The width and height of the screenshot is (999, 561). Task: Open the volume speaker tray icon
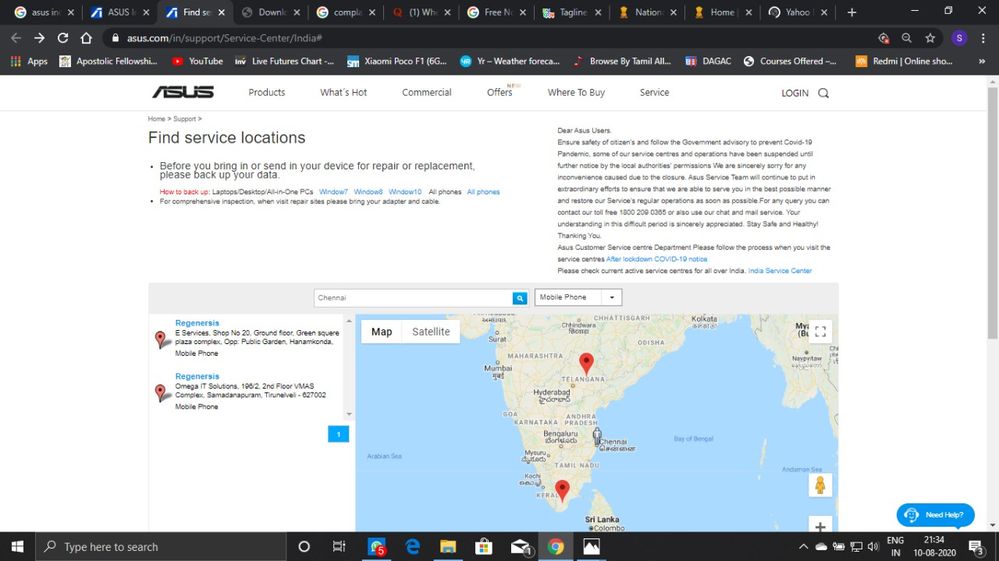pos(873,546)
